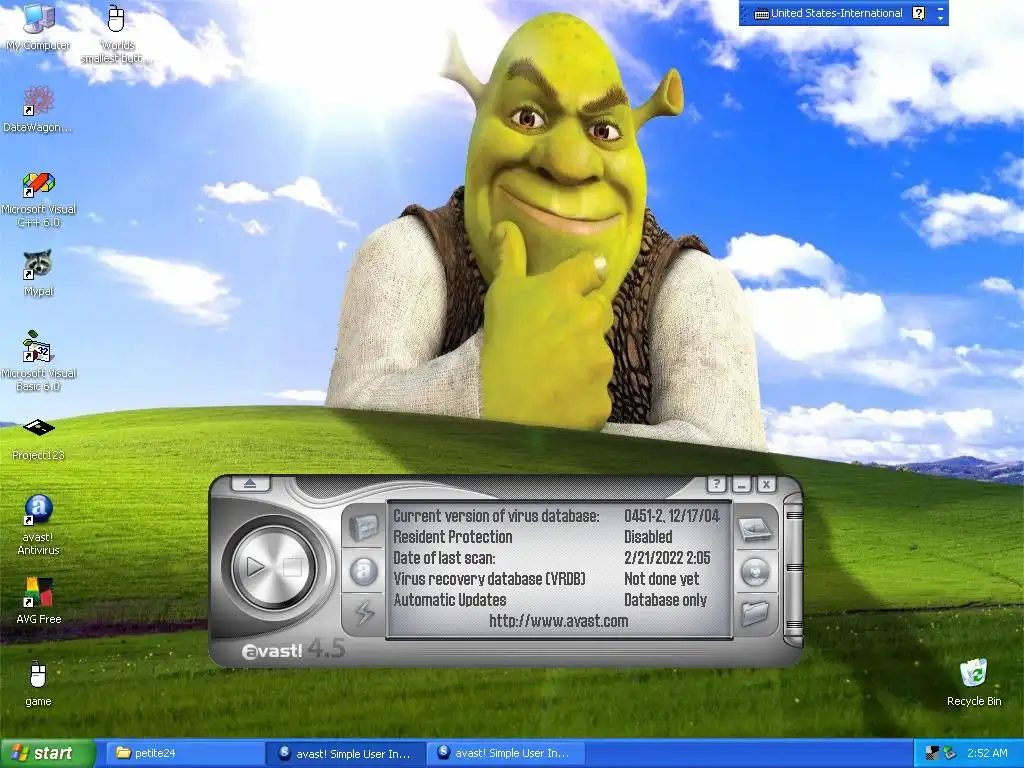The image size is (1024, 768).
Task: Start the scan with avast play button
Action: pyautogui.click(x=257, y=567)
